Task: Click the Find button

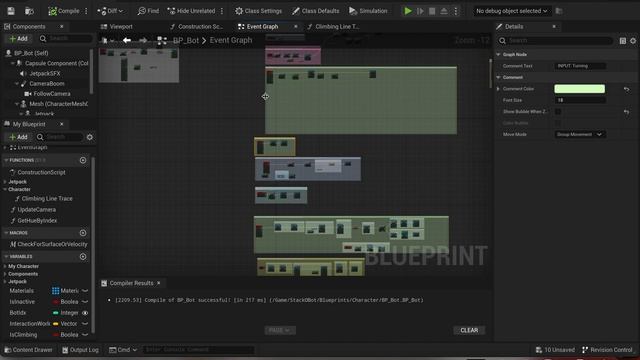Action: click(148, 11)
